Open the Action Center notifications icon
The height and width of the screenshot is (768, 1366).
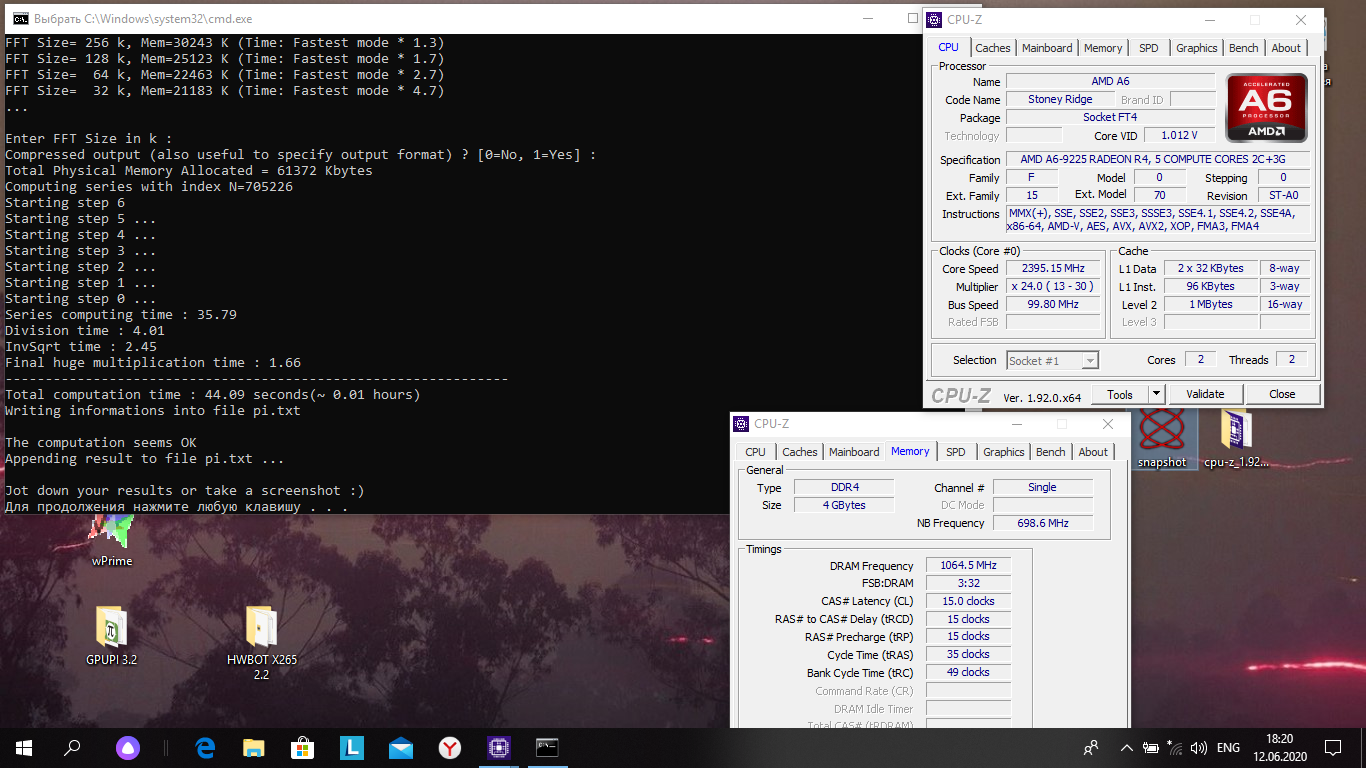(x=1332, y=747)
